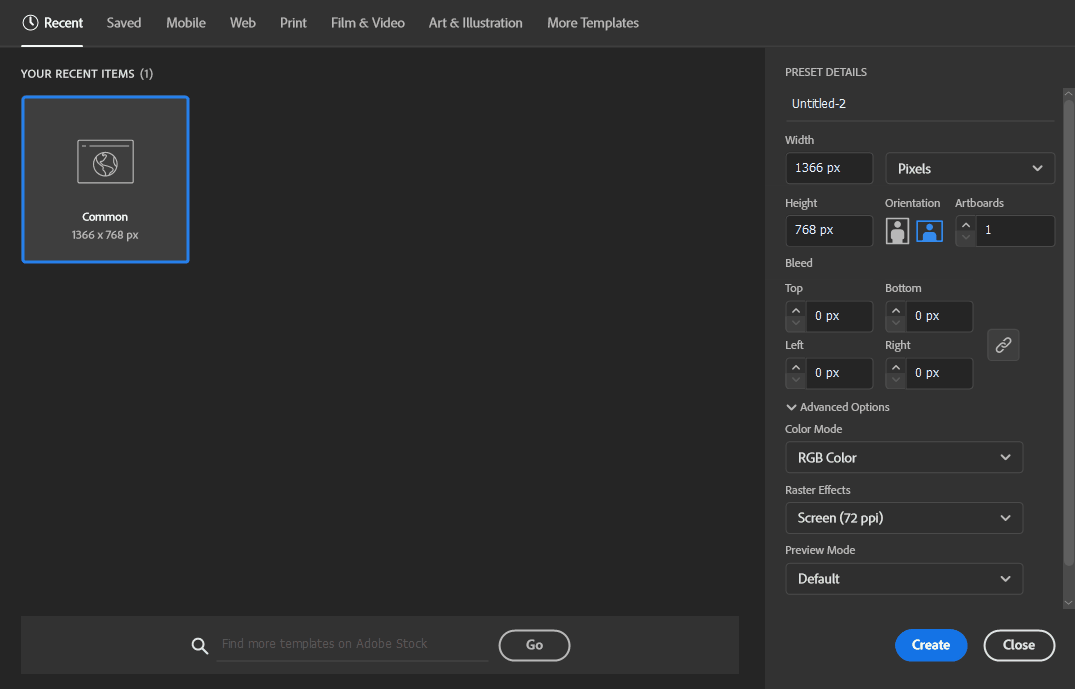Open the Pixels units dropdown
The width and height of the screenshot is (1075, 689).
coord(969,169)
